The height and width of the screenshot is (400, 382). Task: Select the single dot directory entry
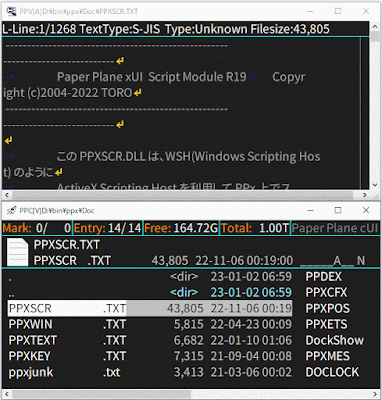150,276
